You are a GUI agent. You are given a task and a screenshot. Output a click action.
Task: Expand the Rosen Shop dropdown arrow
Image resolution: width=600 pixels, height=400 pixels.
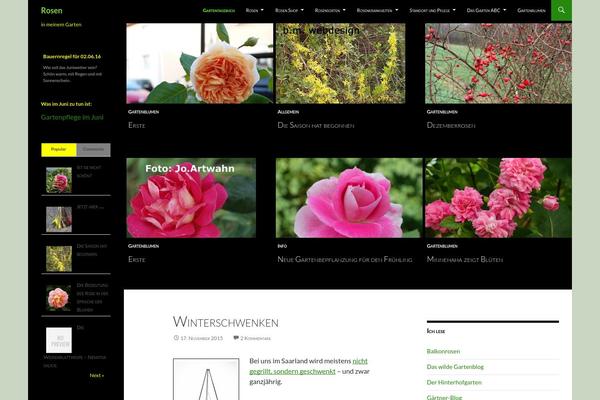(x=302, y=10)
